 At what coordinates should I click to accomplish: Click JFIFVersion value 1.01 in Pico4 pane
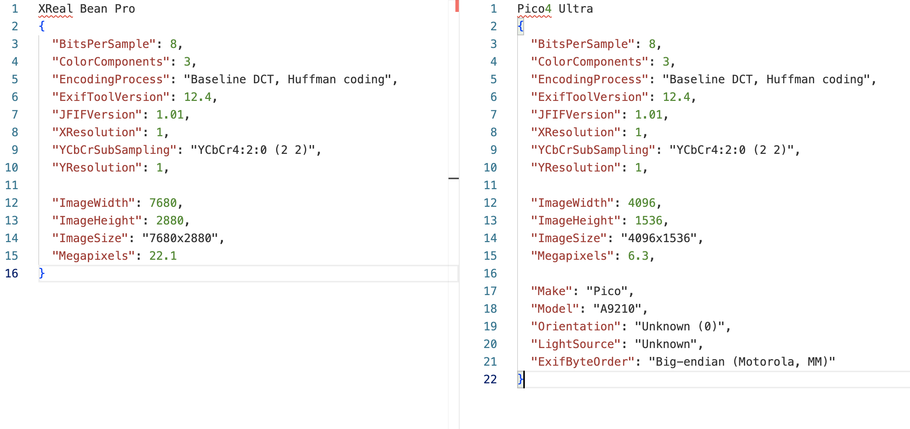click(649, 115)
